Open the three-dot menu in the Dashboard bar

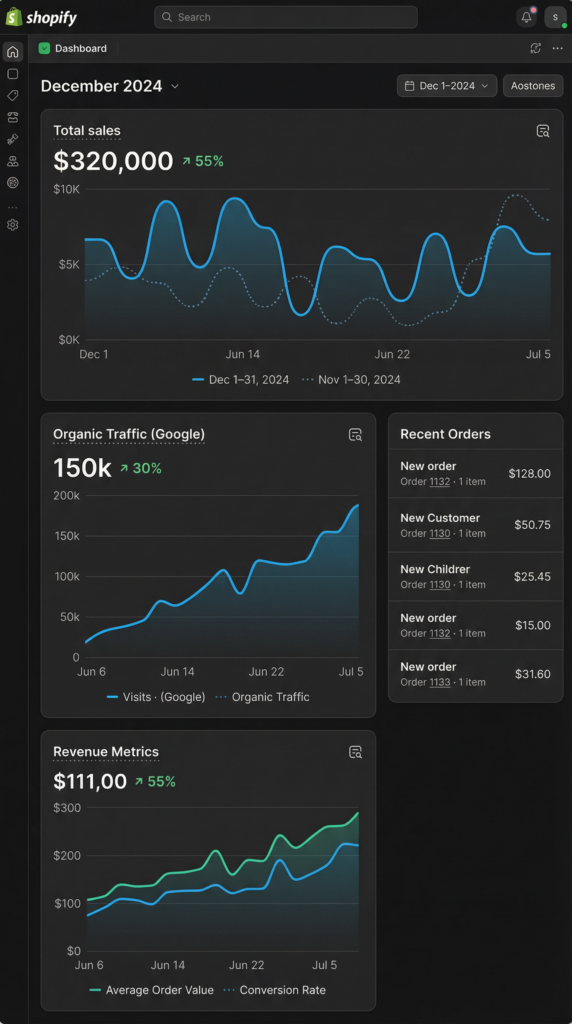click(x=557, y=48)
